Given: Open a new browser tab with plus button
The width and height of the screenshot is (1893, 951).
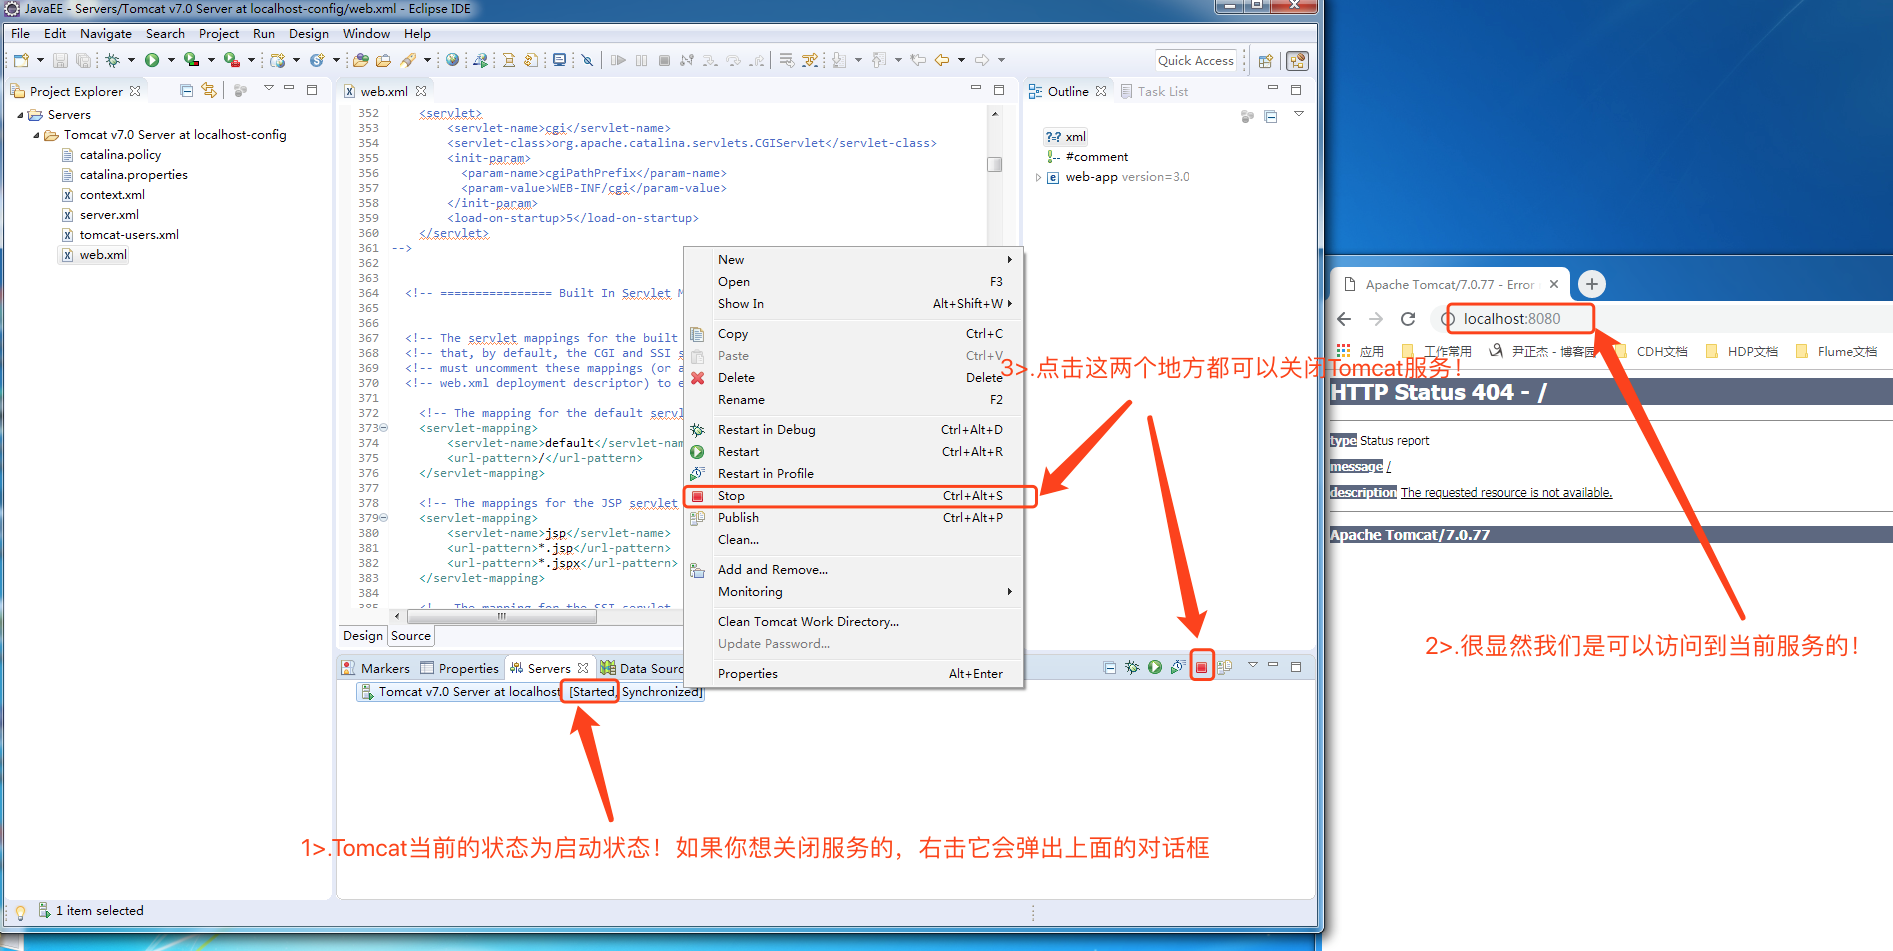Looking at the screenshot, I should [1592, 284].
